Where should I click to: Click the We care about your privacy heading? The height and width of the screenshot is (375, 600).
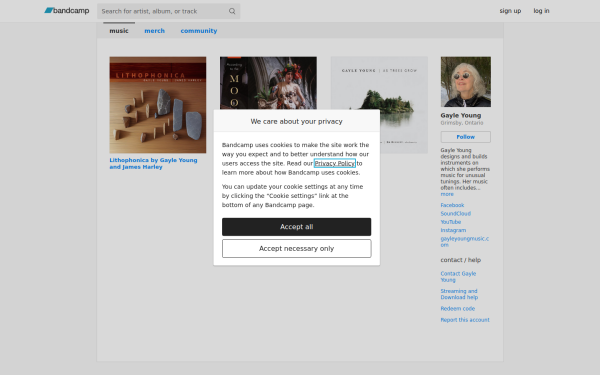[297, 121]
